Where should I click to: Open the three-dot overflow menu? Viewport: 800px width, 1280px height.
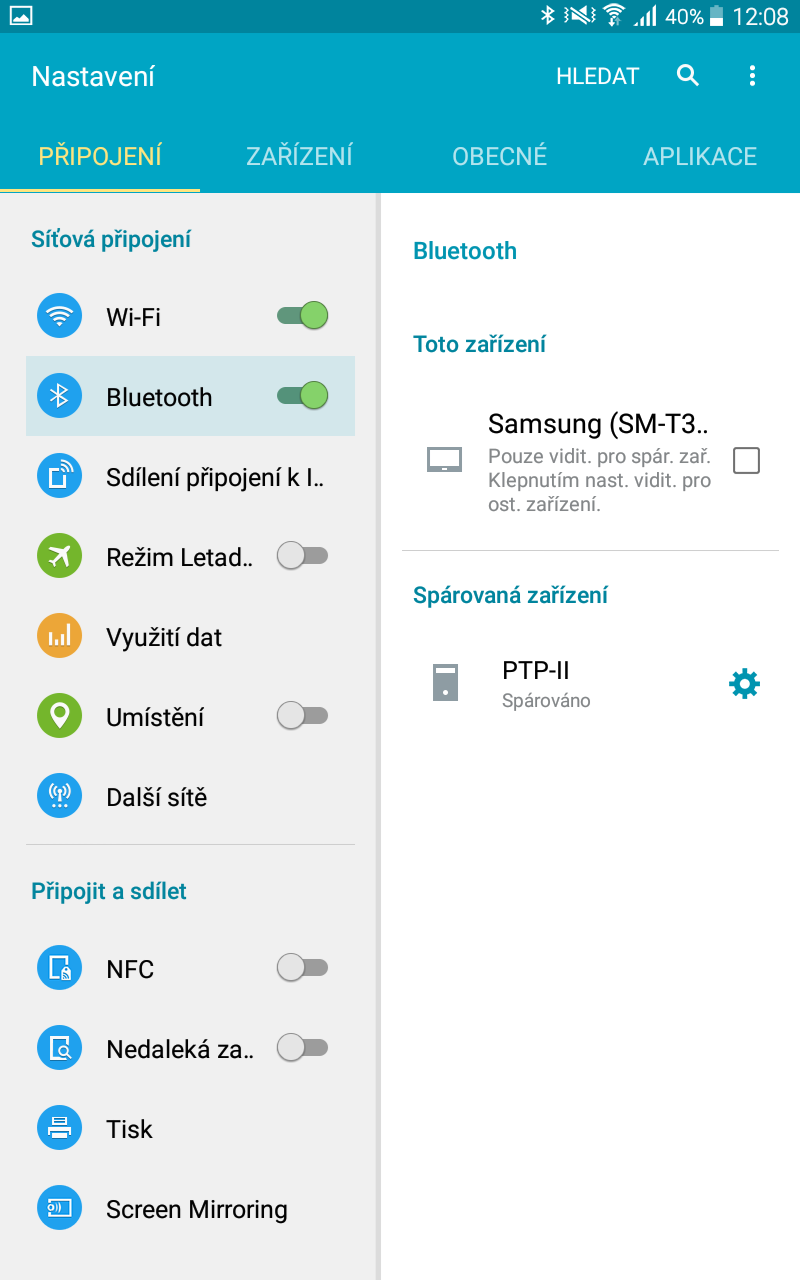click(752, 76)
